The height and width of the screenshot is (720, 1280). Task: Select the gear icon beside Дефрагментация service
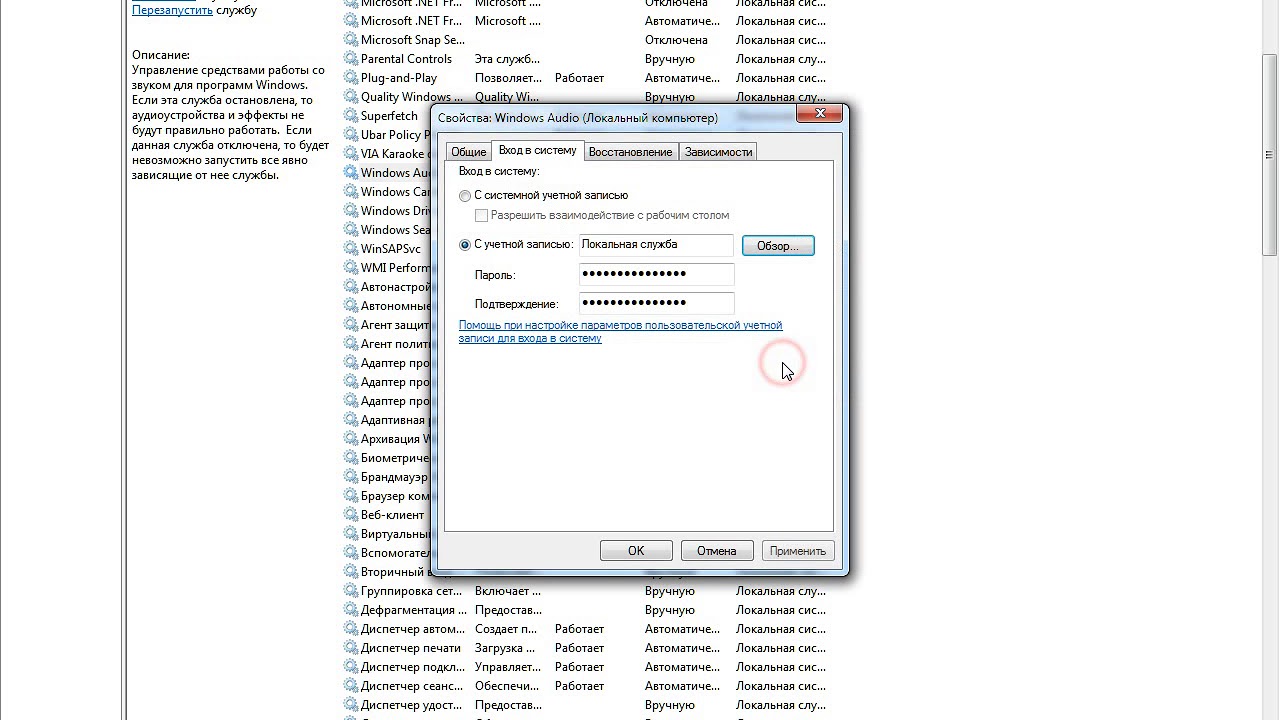tap(351, 610)
